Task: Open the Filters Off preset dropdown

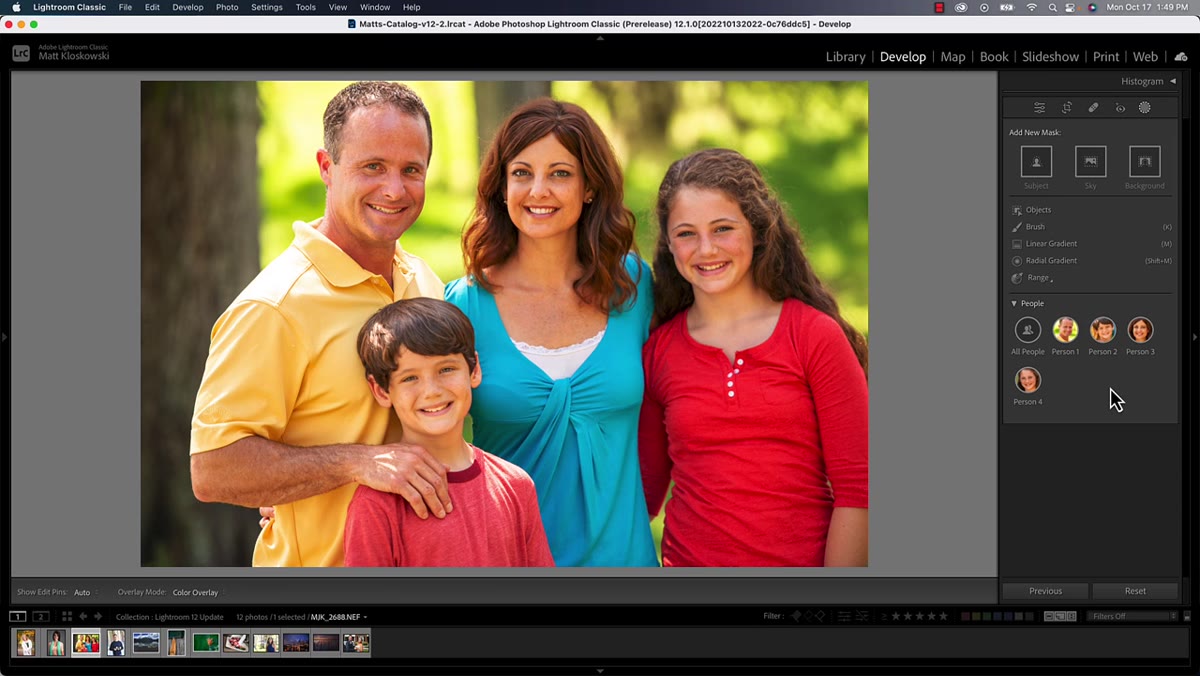Action: (x=1131, y=617)
